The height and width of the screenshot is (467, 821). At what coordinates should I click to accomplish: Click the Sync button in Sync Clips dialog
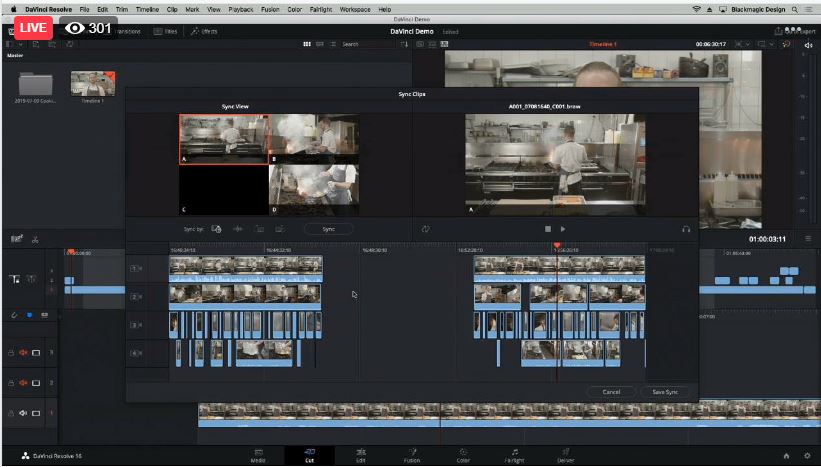click(x=328, y=229)
